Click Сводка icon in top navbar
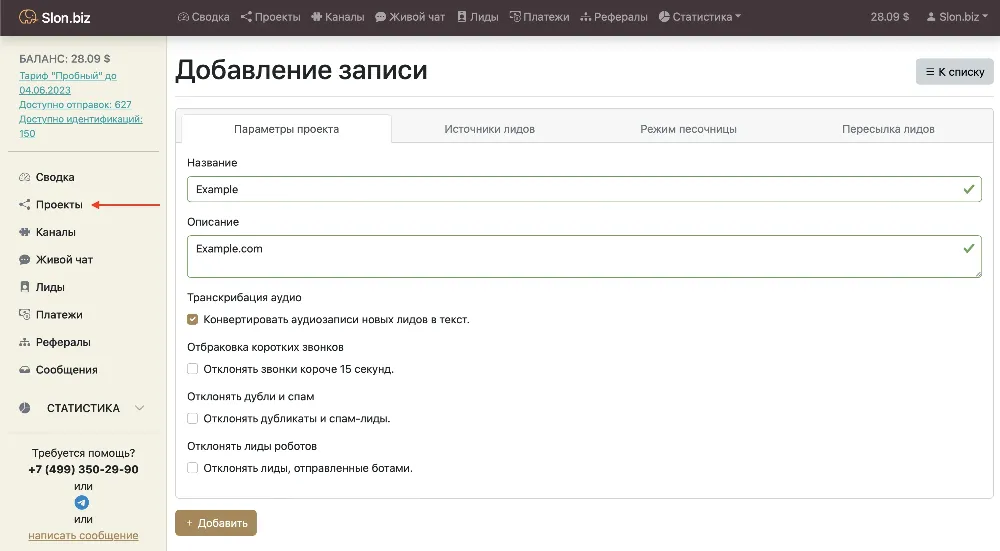The image size is (1000, 551). (x=183, y=17)
